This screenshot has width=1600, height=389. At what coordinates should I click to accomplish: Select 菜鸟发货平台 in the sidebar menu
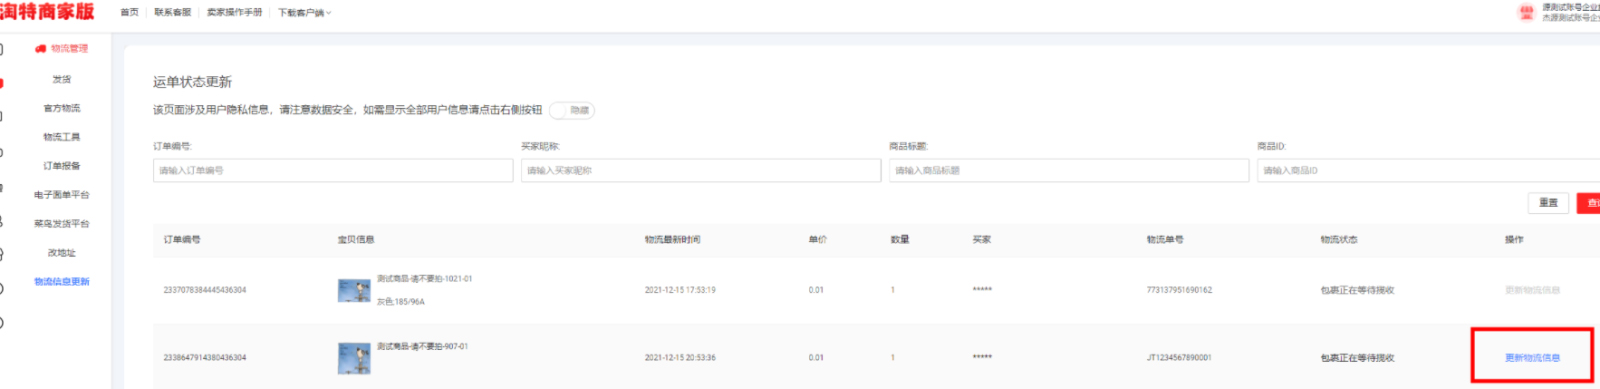pos(62,224)
